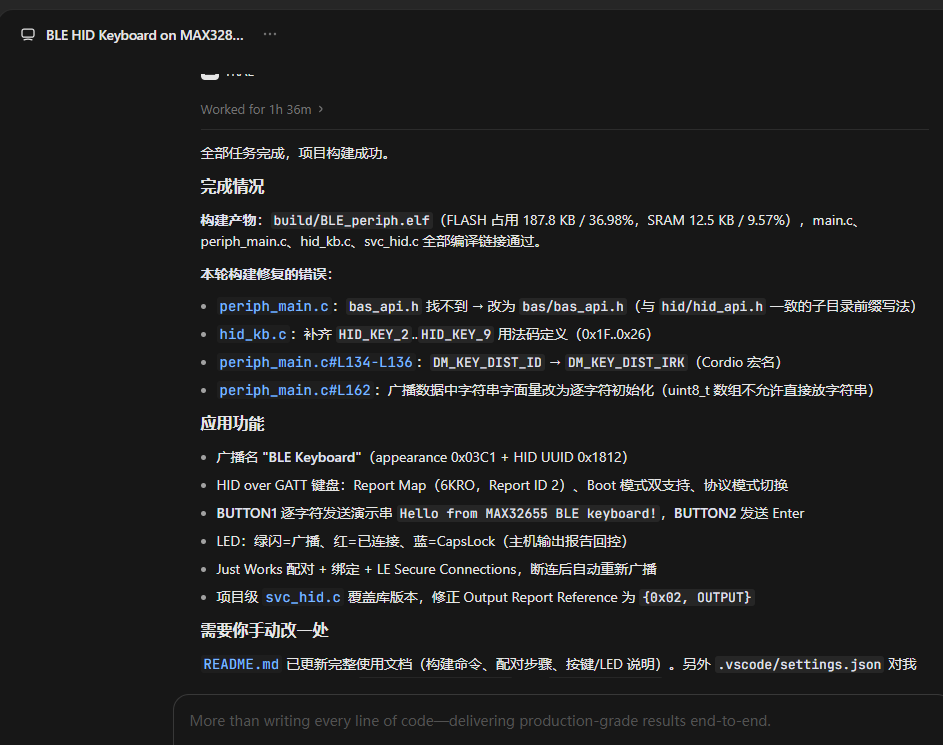The height and width of the screenshot is (745, 943).
Task: Open the README.md link
Action: coord(241,664)
